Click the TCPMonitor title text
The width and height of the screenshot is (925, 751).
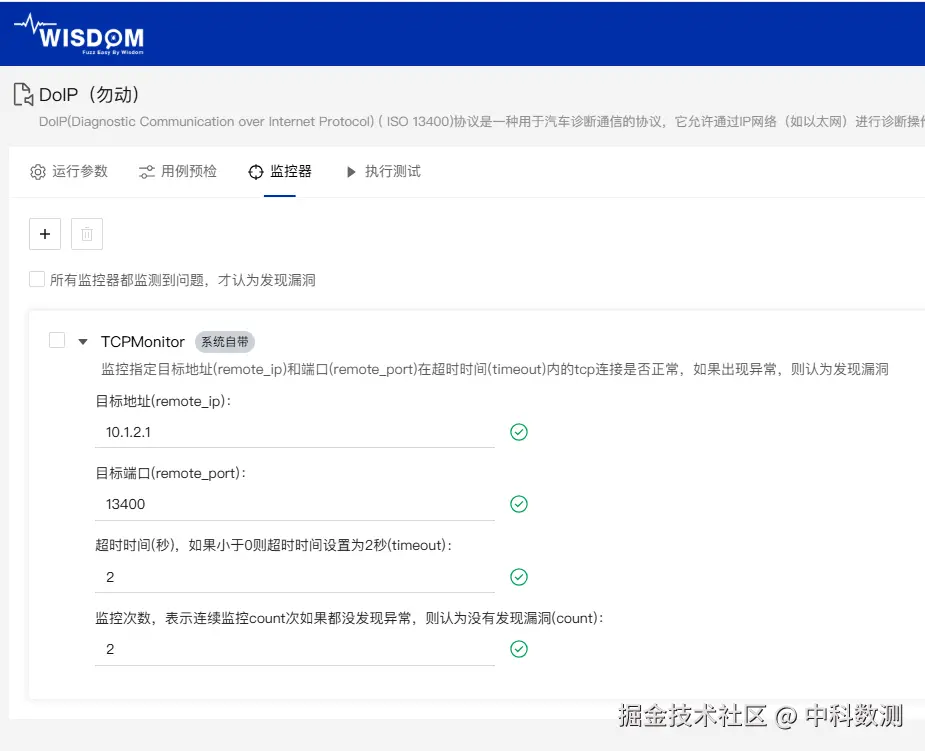143,342
